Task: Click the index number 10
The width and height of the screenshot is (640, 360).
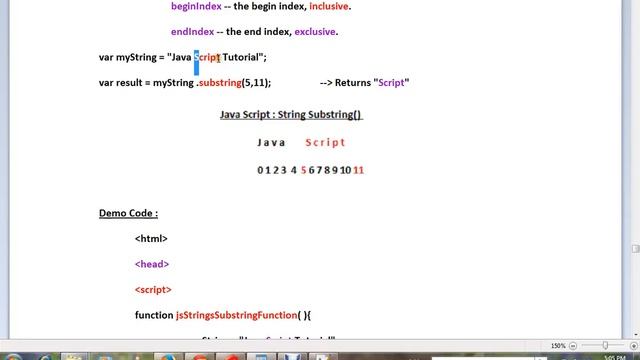Action: tap(345, 170)
